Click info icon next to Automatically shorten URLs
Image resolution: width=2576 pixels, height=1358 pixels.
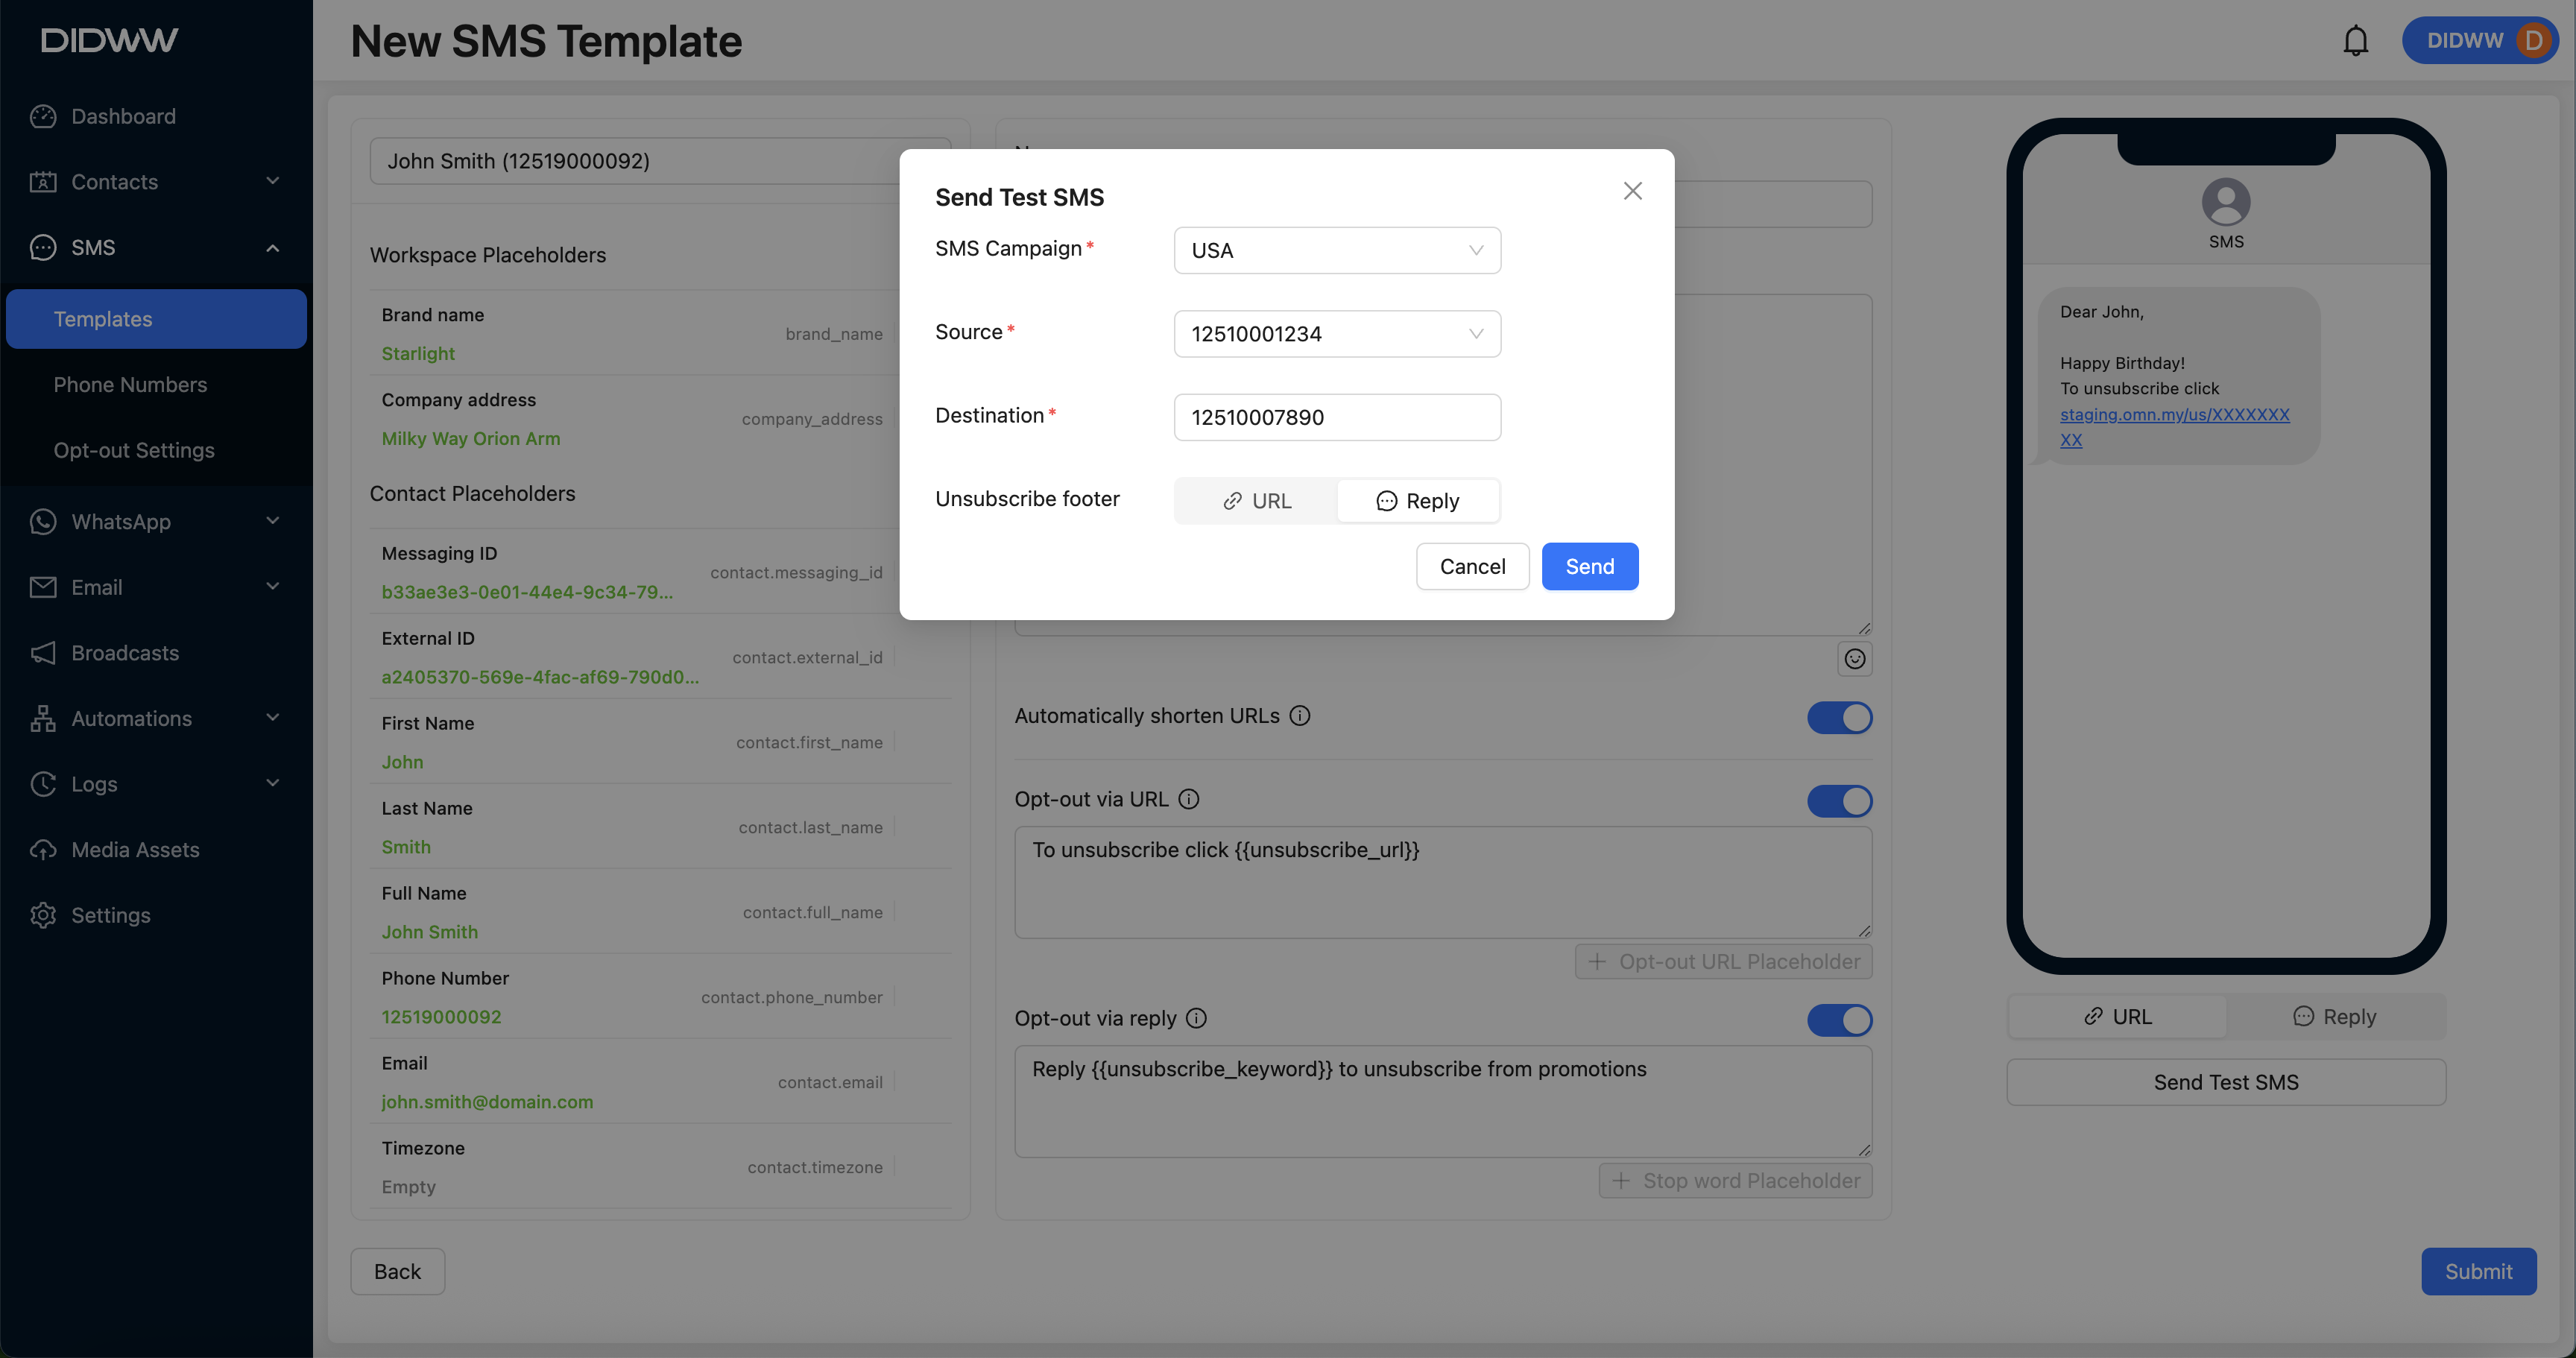point(1299,716)
